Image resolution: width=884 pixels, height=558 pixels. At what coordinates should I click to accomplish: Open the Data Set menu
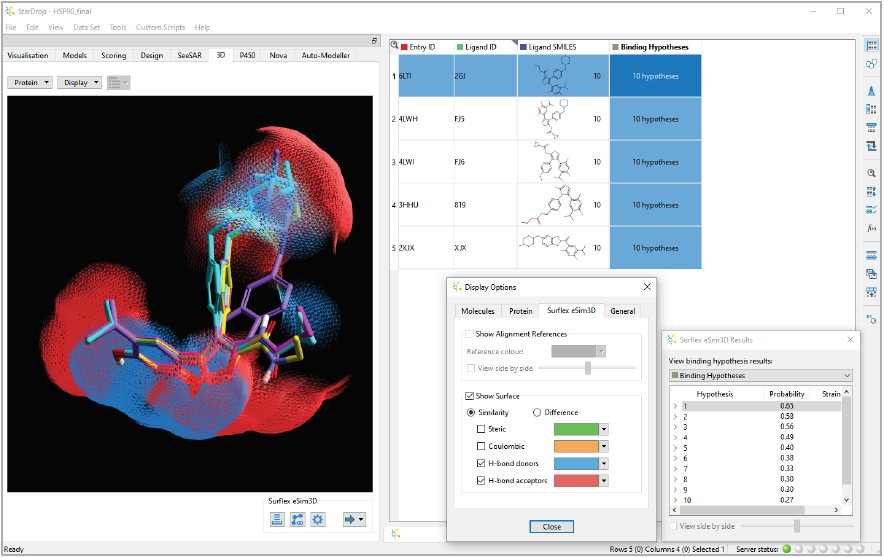[x=86, y=27]
